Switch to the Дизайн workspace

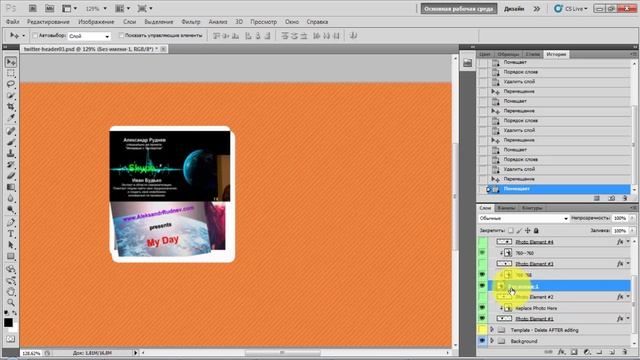pos(514,9)
